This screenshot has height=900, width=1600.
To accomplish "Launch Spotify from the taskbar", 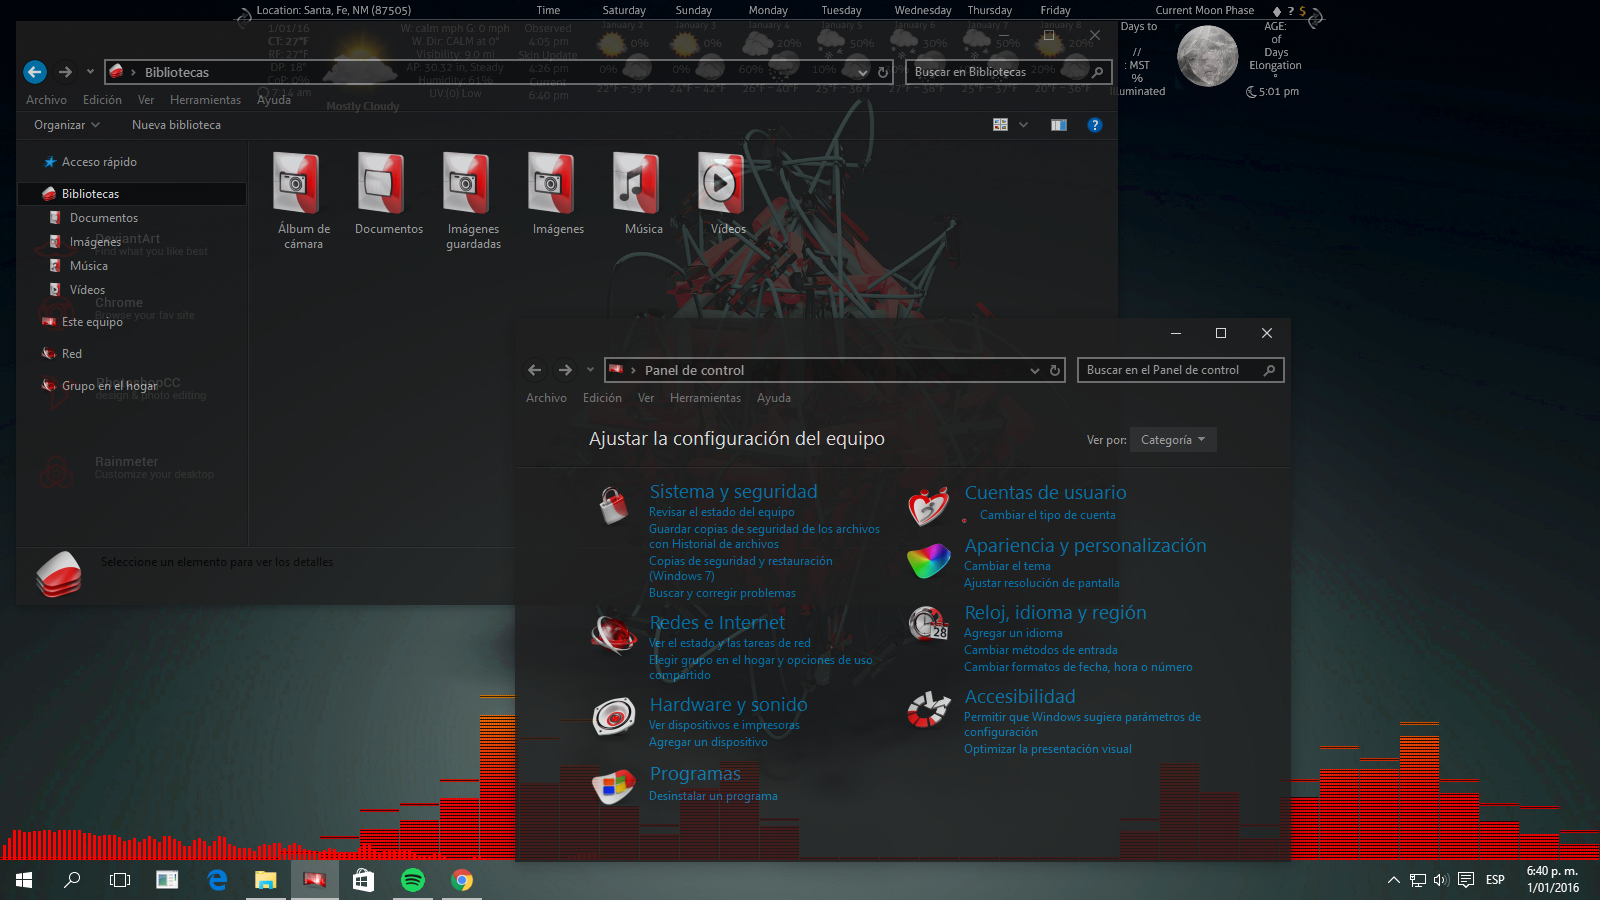I will [412, 880].
